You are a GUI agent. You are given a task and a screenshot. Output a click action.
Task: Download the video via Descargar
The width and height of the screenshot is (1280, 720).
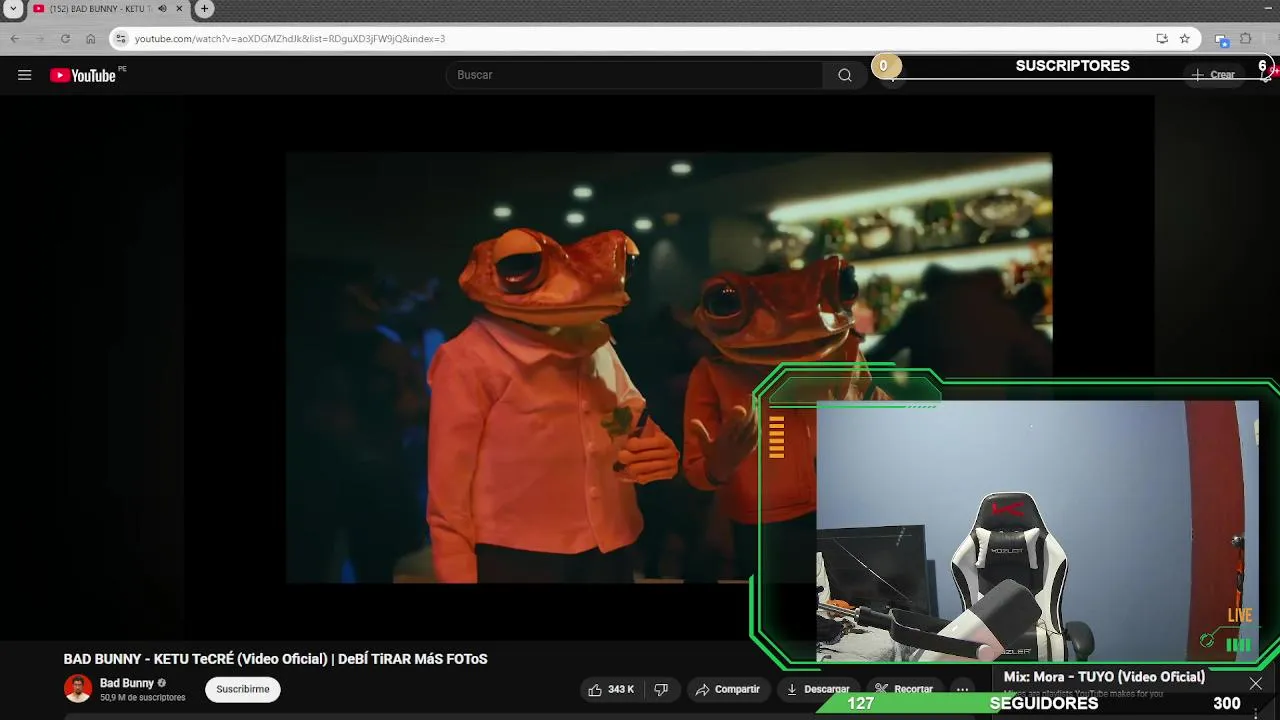tap(818, 689)
